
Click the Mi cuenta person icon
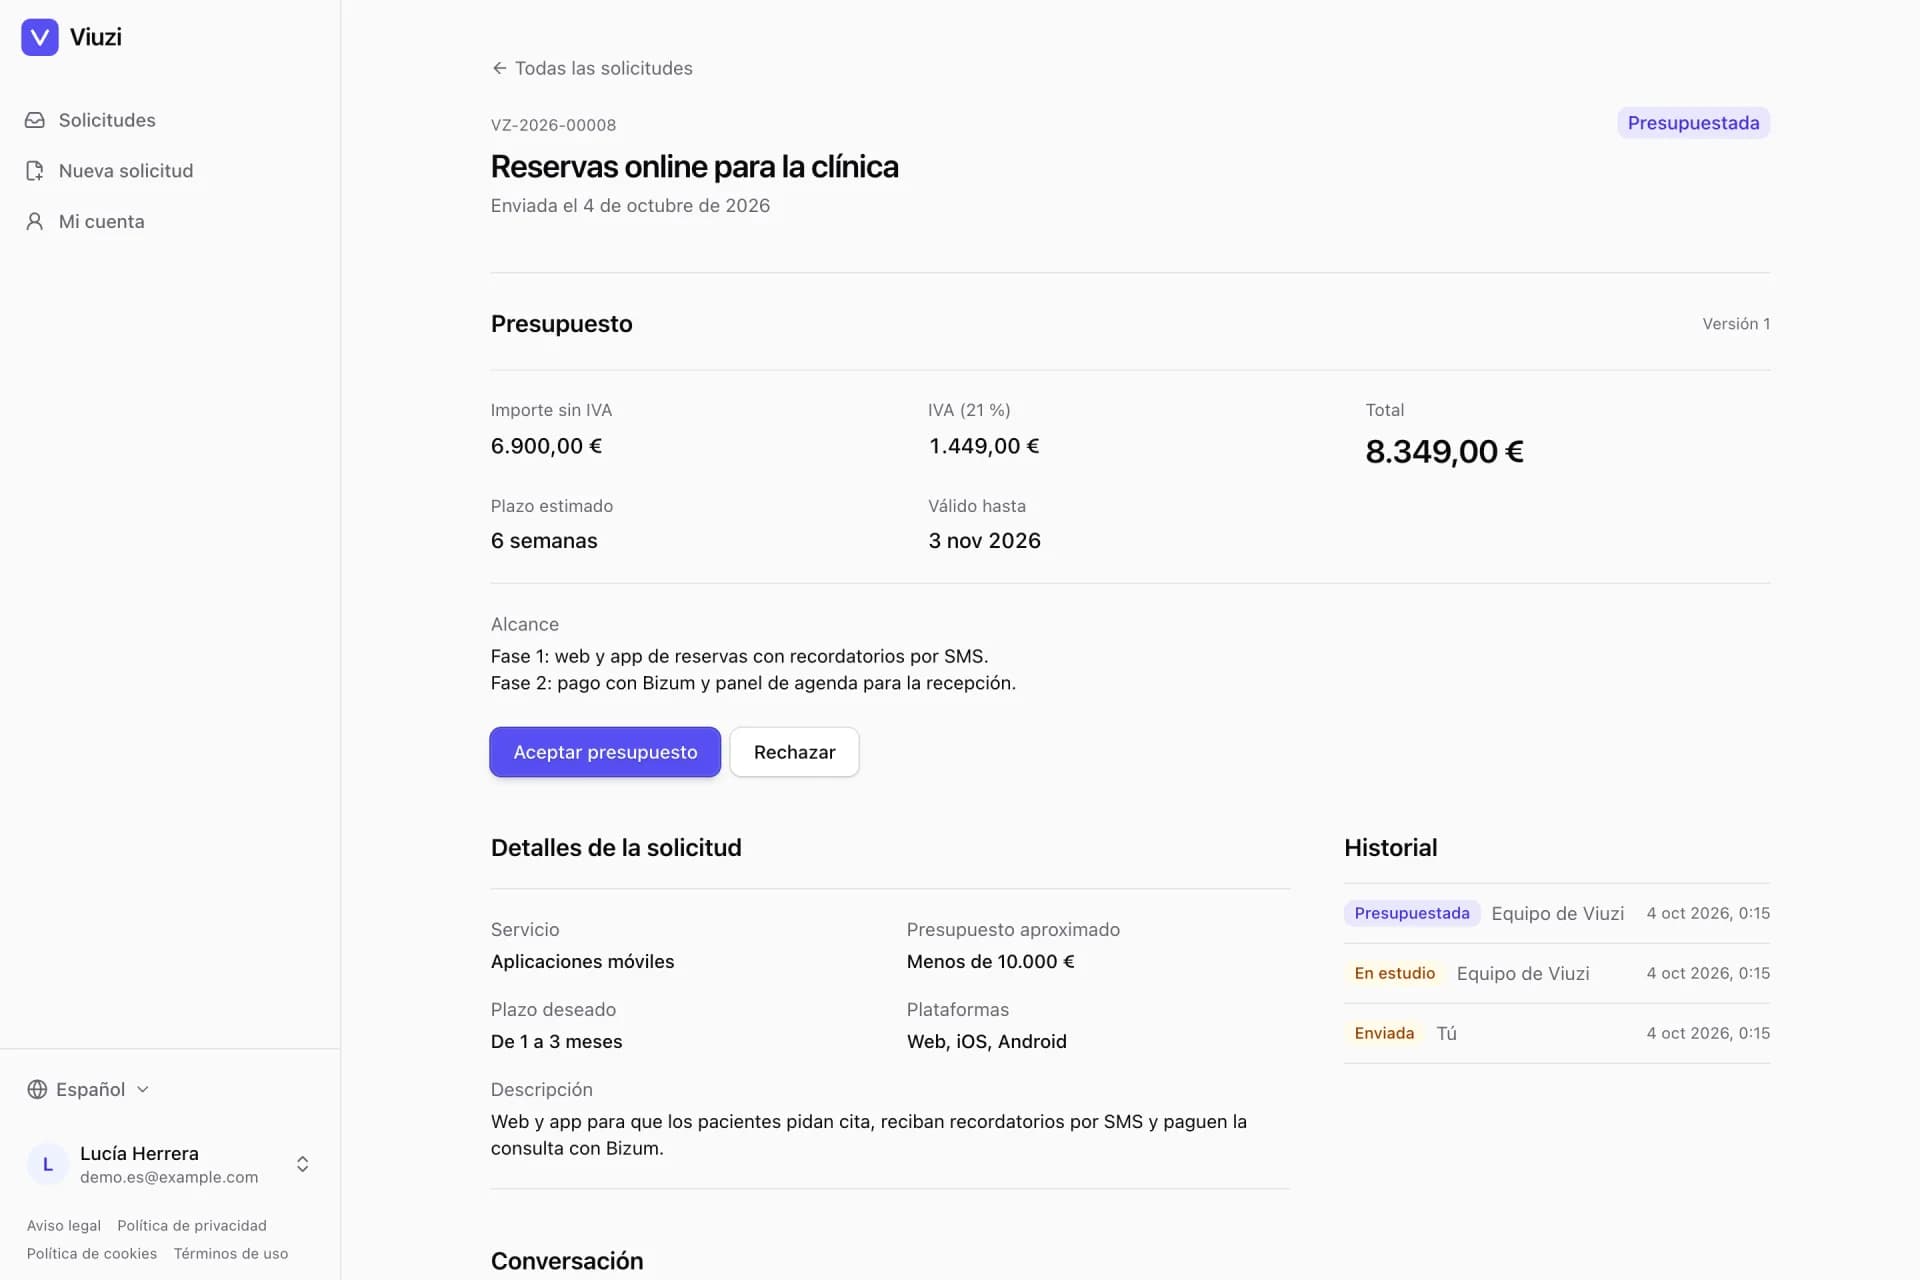(35, 222)
